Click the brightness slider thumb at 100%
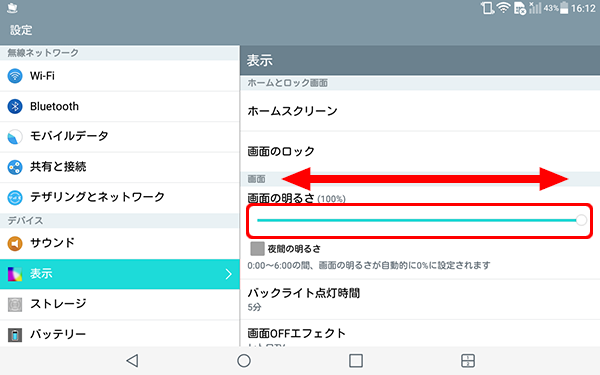The image size is (600, 375). tap(581, 220)
